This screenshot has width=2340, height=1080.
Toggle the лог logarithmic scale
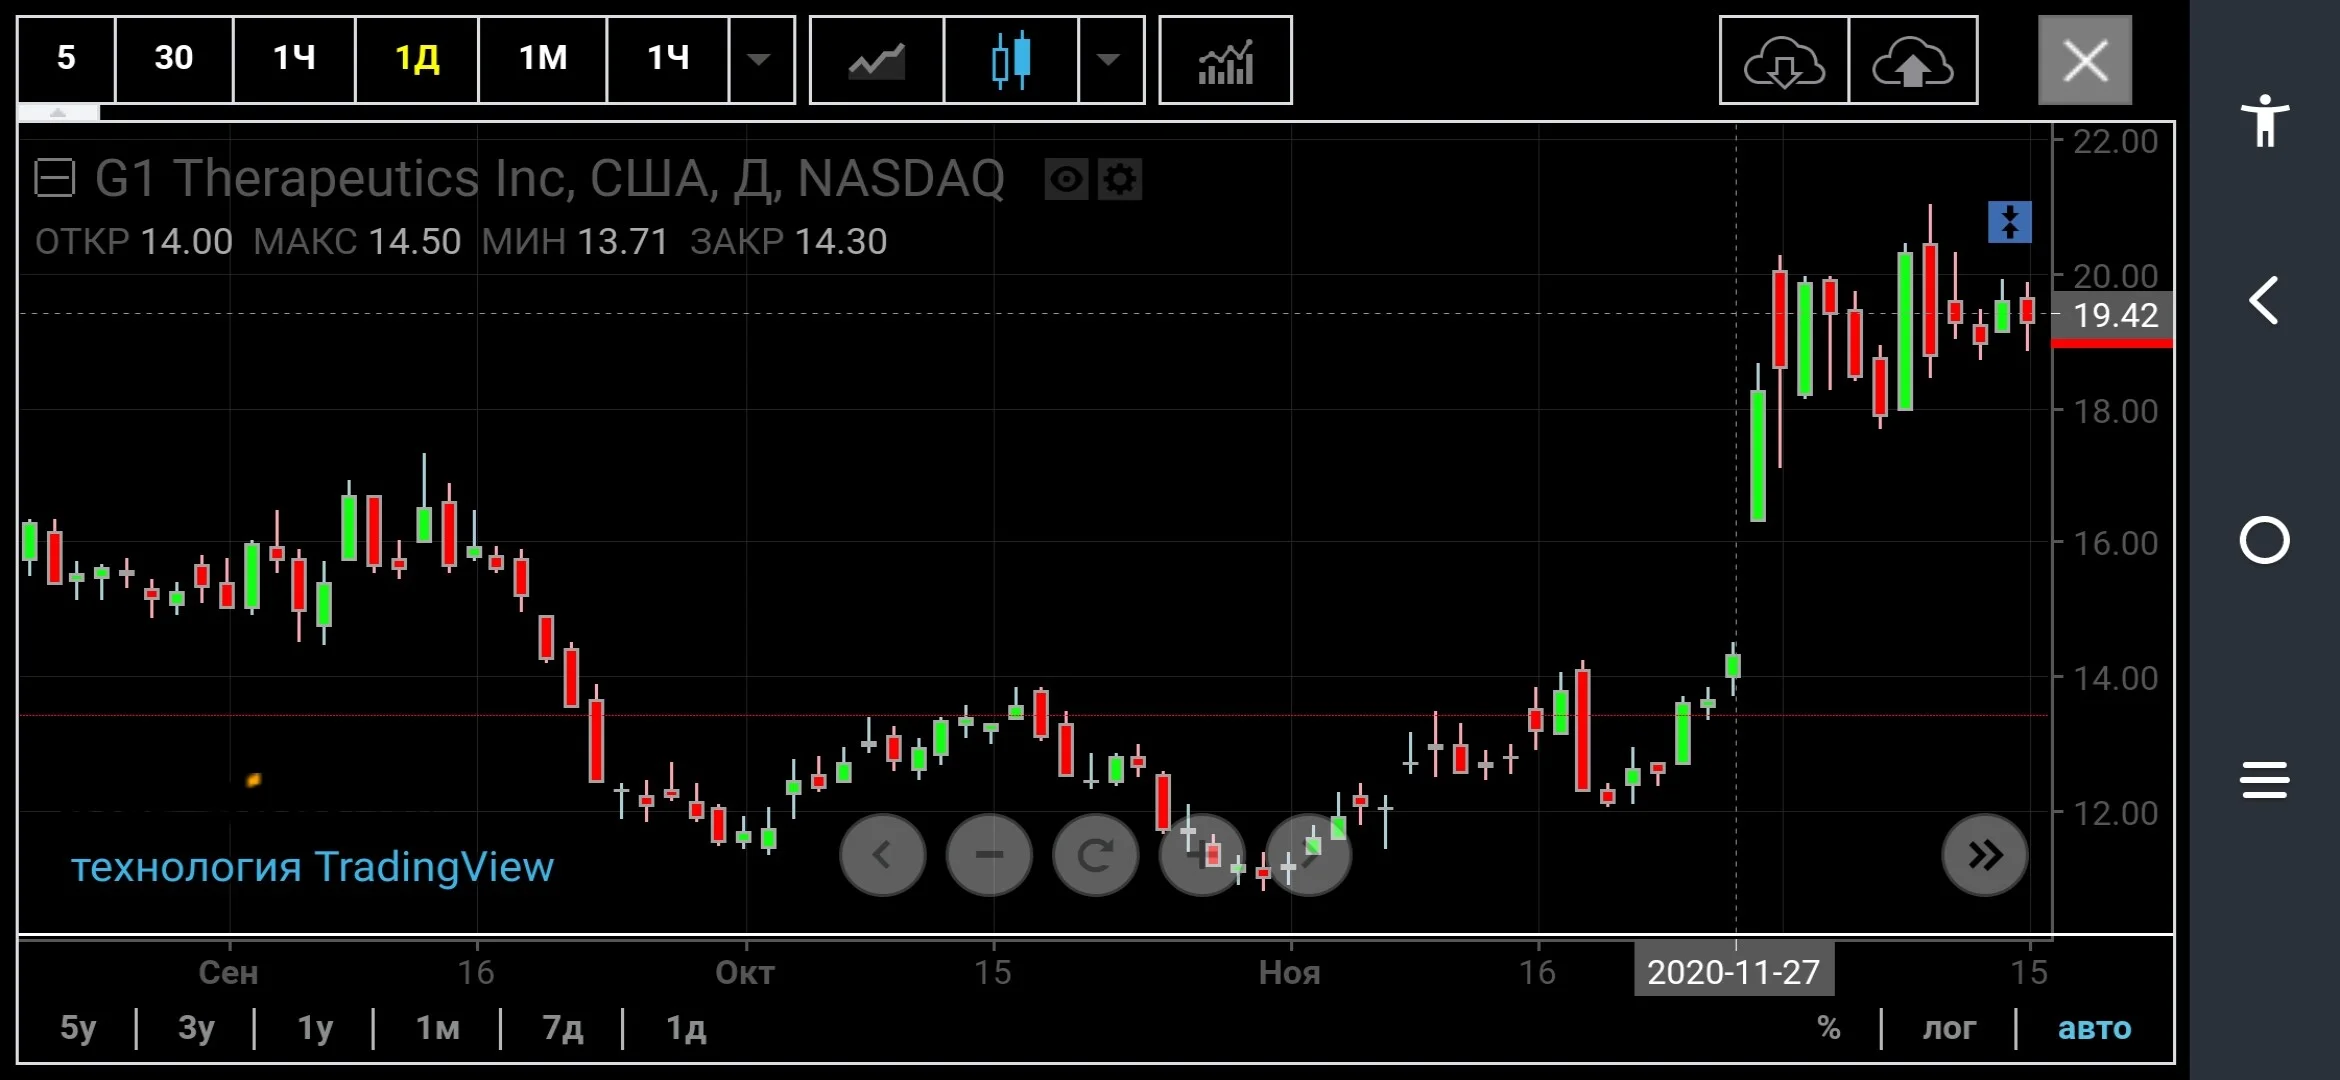click(x=1949, y=1028)
